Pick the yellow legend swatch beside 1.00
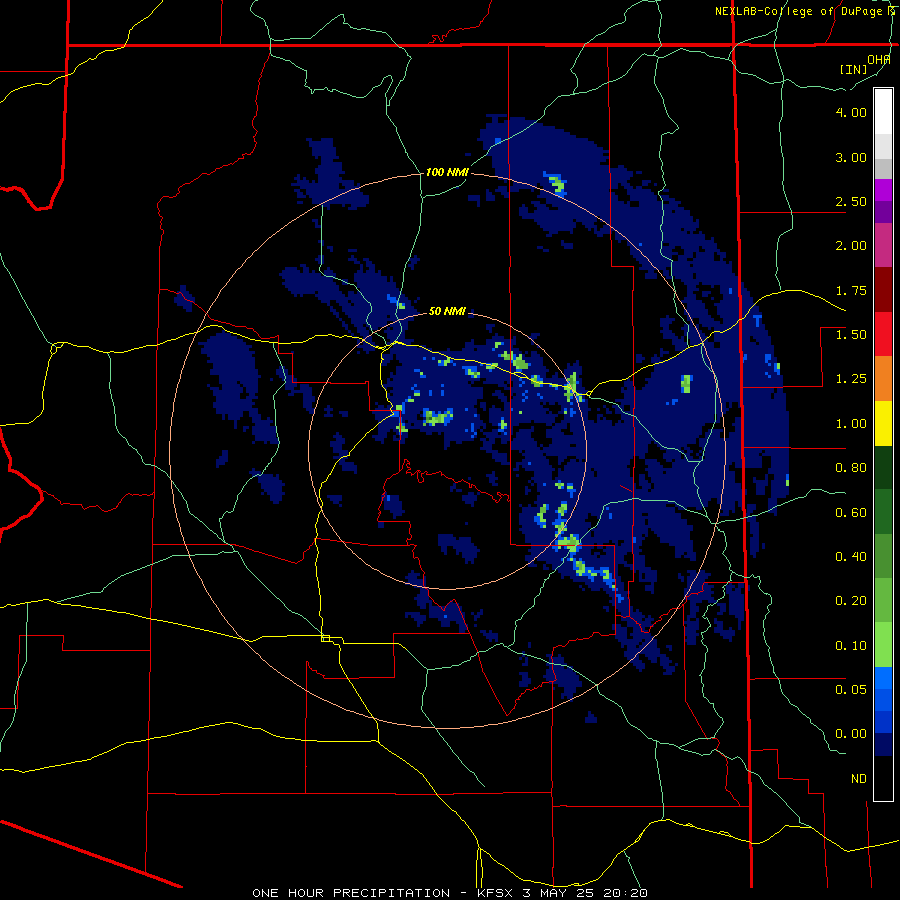Image resolution: width=900 pixels, height=900 pixels. tap(883, 424)
